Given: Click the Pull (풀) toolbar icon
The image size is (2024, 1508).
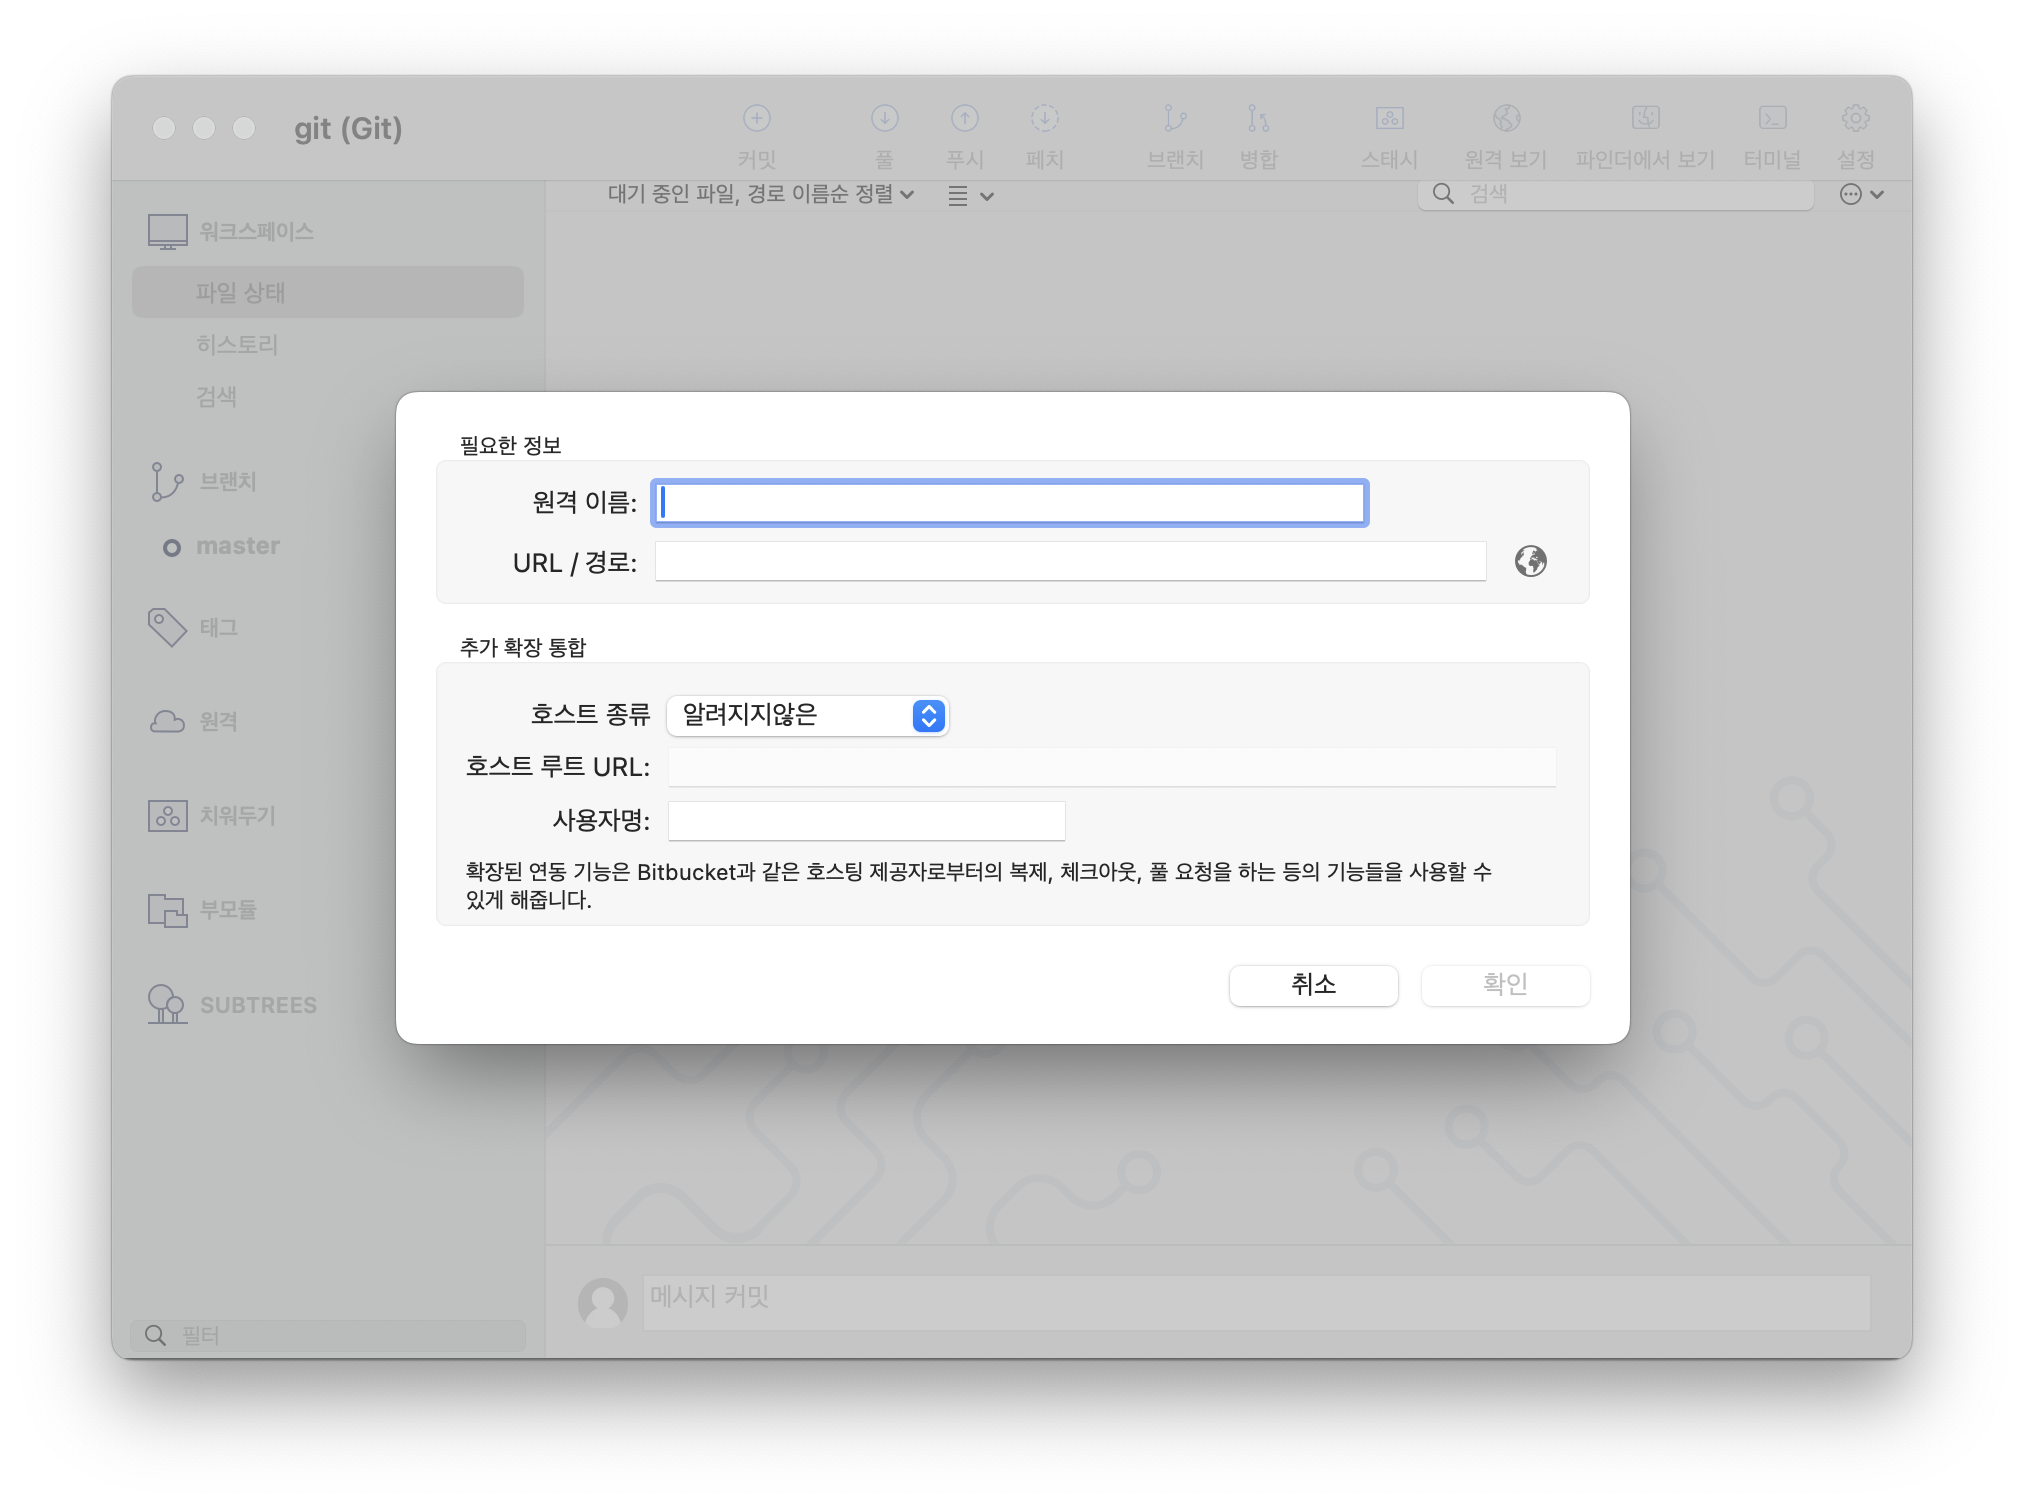Looking at the screenshot, I should coord(884,119).
